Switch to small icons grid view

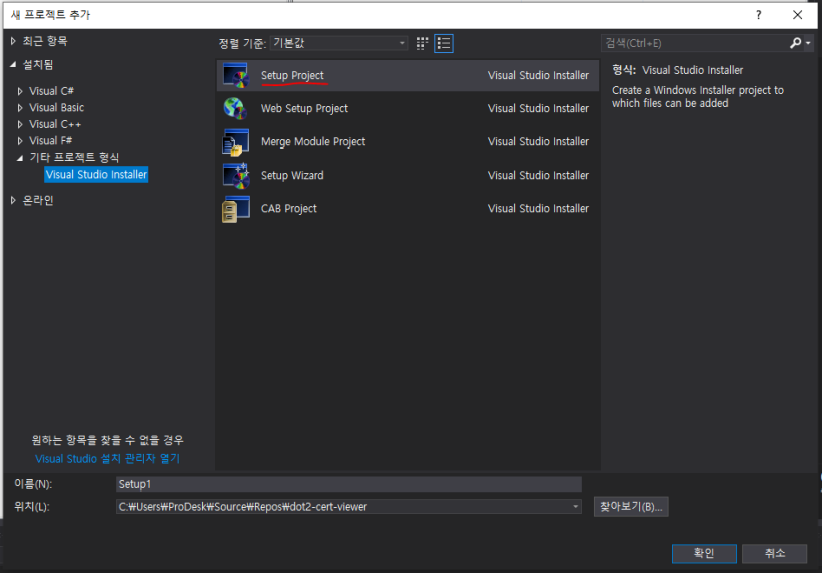tap(422, 43)
